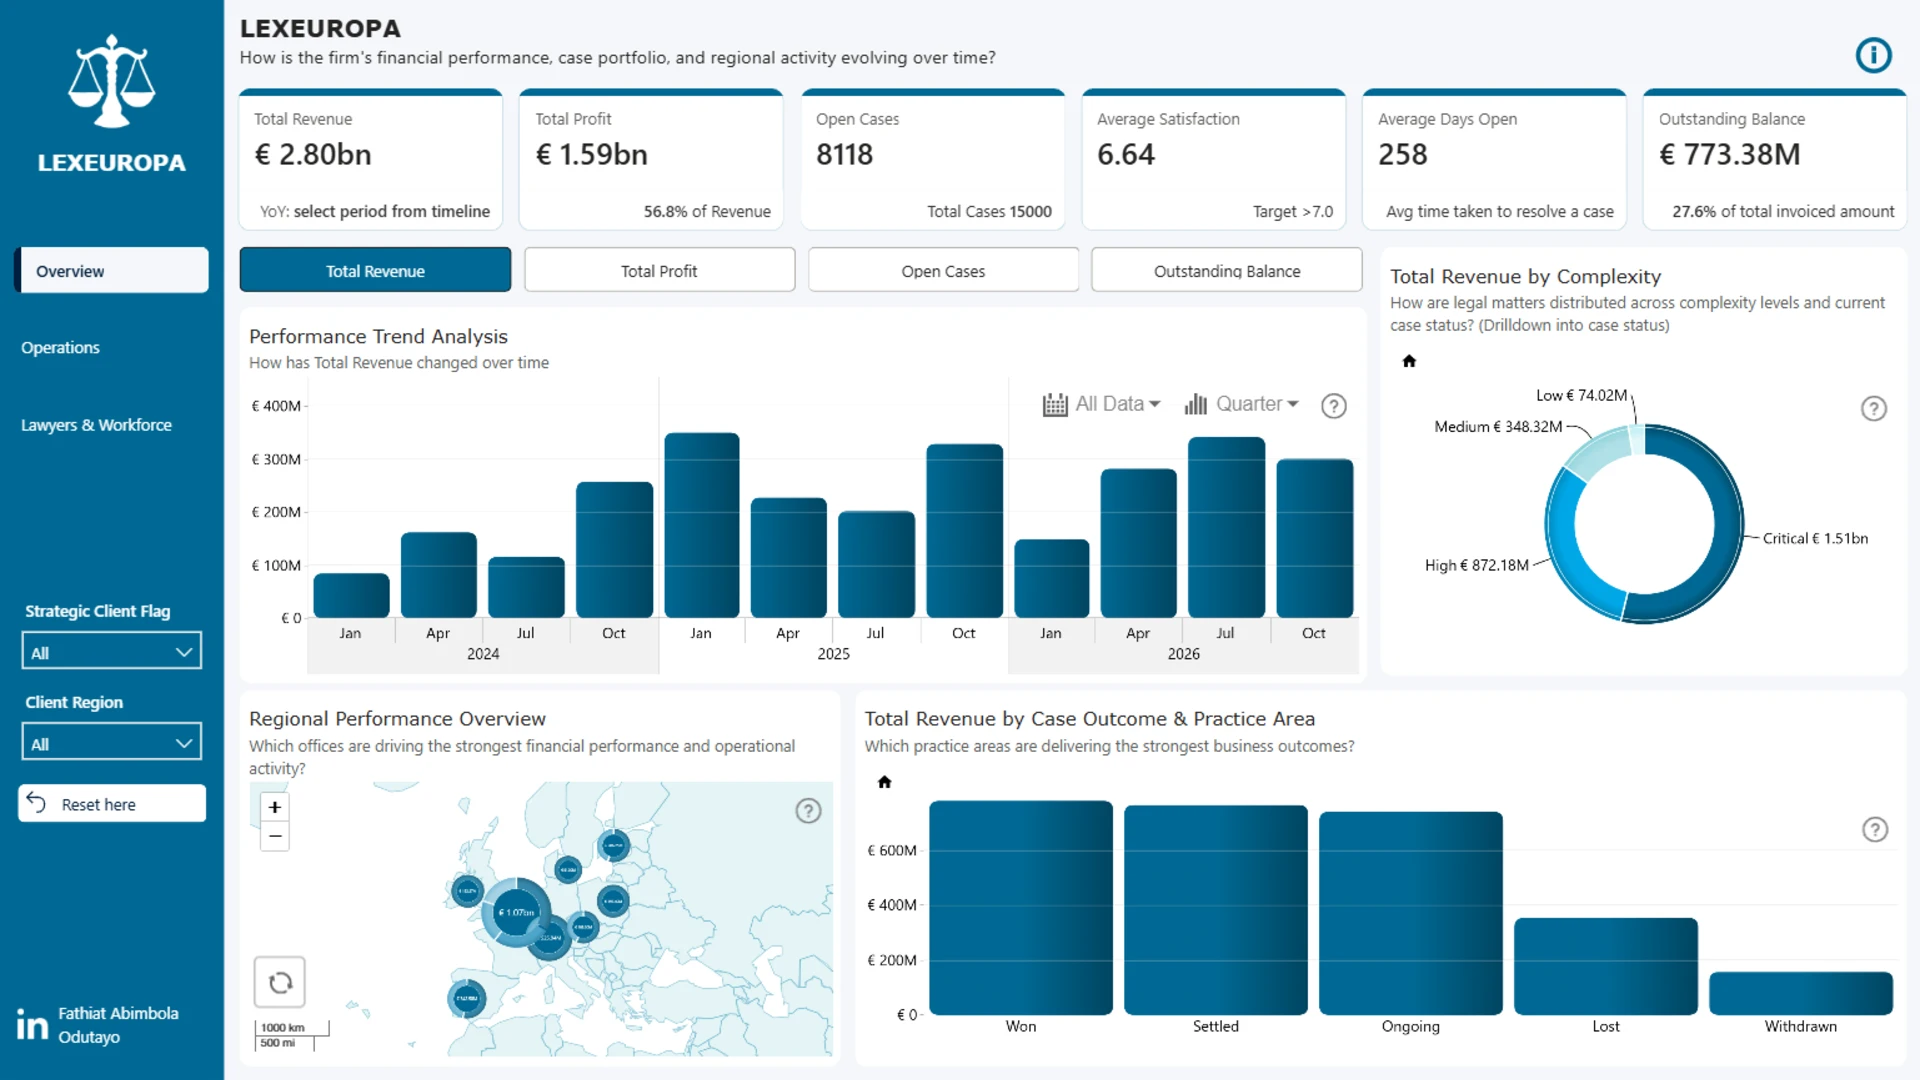This screenshot has height=1080, width=1920.
Task: Open Fathiat Abimbola Odutayo profile link
Action: [x=118, y=1025]
